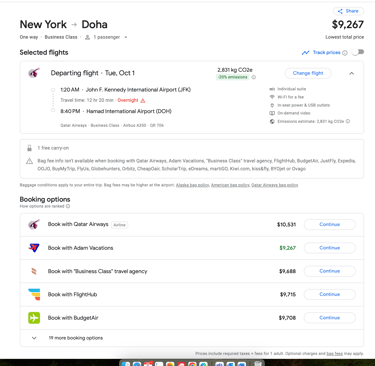This screenshot has height=366, width=375.
Task: Open the Qatar Airways bag policy link
Action: pos(275,185)
